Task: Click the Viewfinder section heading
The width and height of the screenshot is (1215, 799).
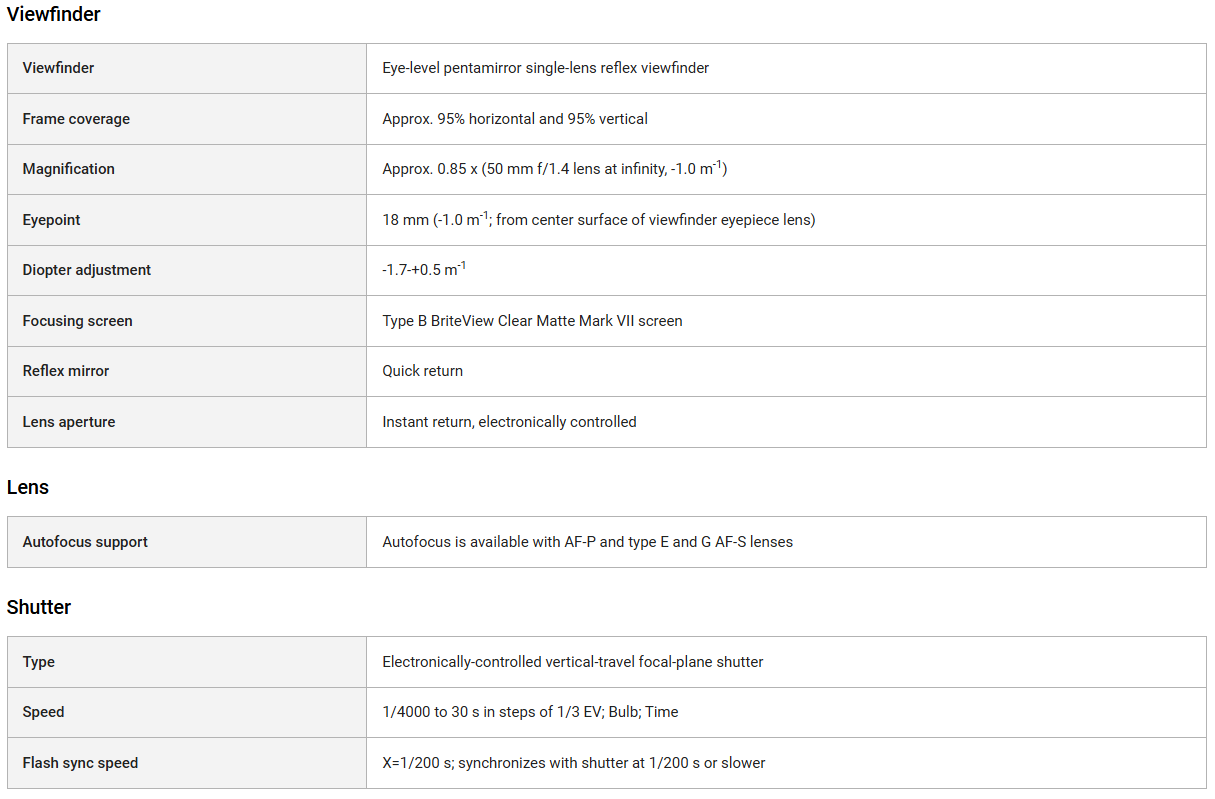Action: pos(54,15)
